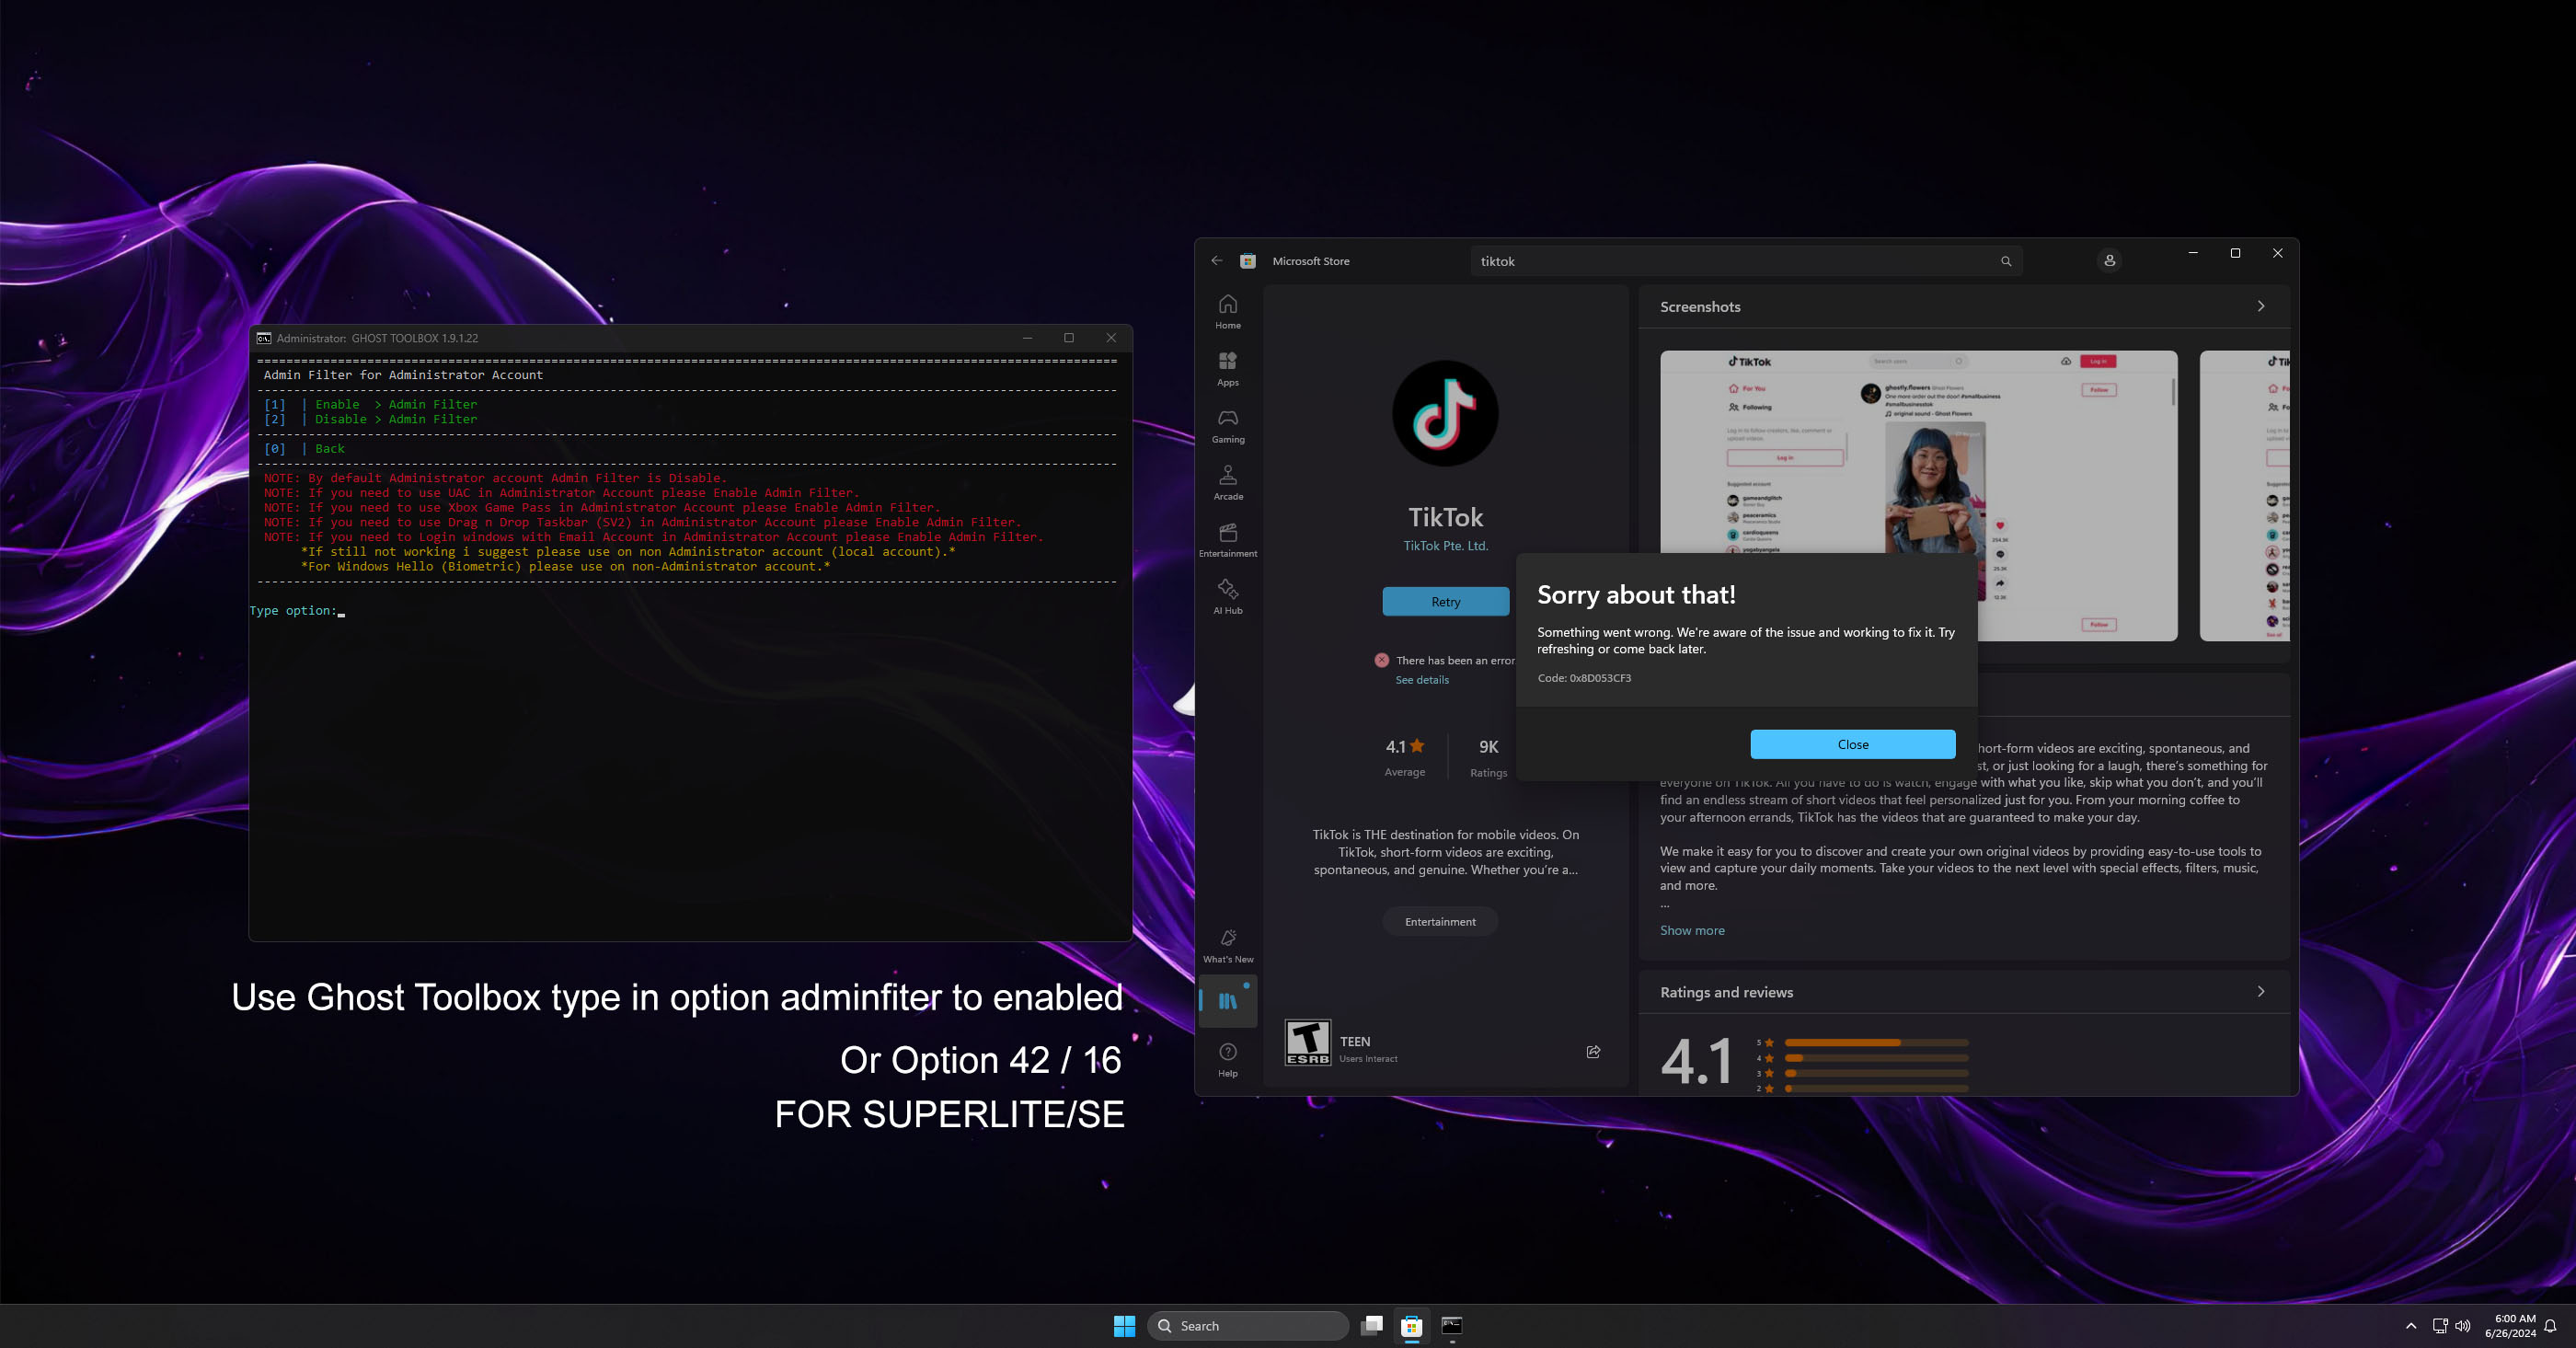Click option [1] Enable Admin Filter line

[370, 405]
